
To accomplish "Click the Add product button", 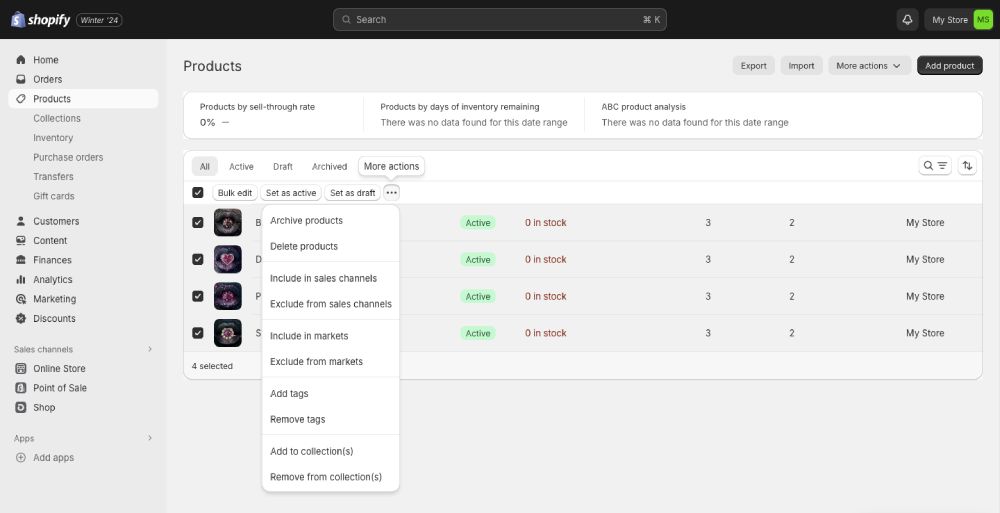I will pyautogui.click(x=949, y=66).
